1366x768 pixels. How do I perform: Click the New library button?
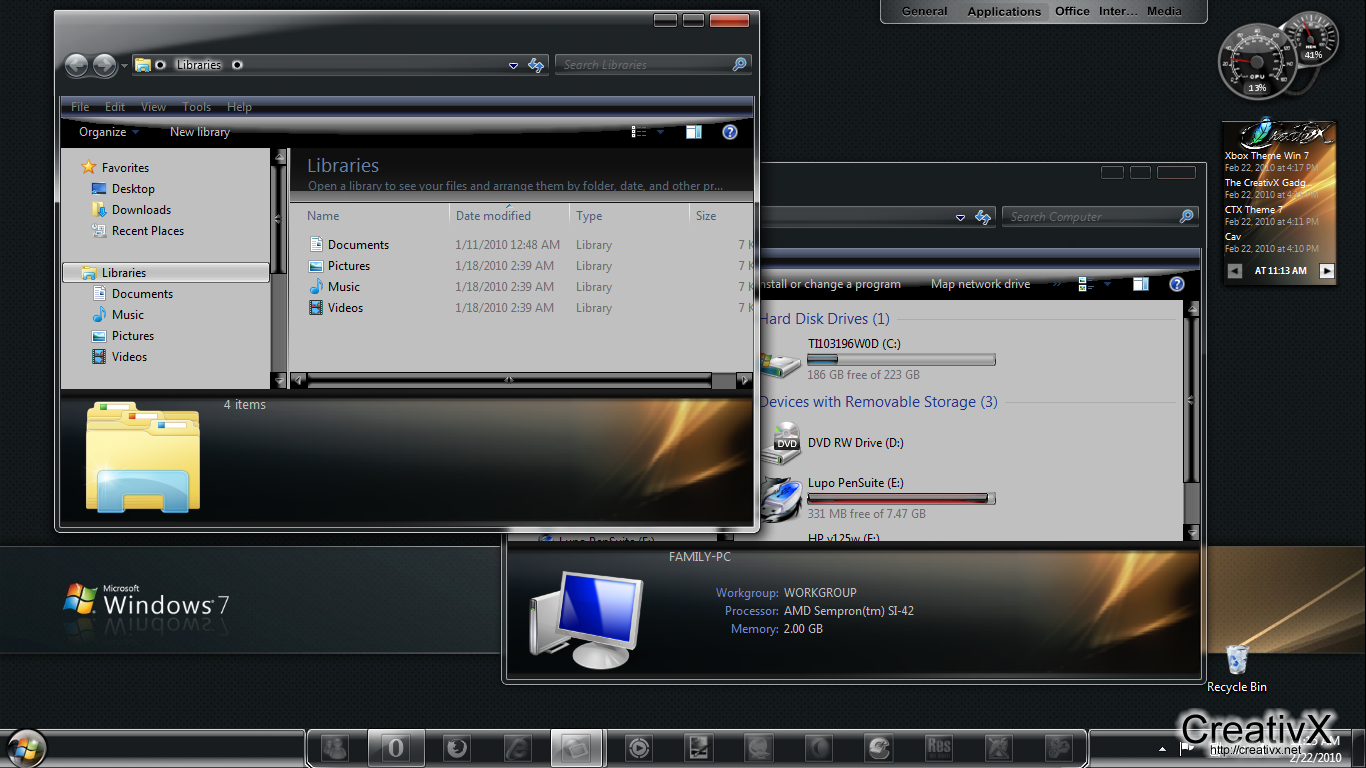[199, 131]
